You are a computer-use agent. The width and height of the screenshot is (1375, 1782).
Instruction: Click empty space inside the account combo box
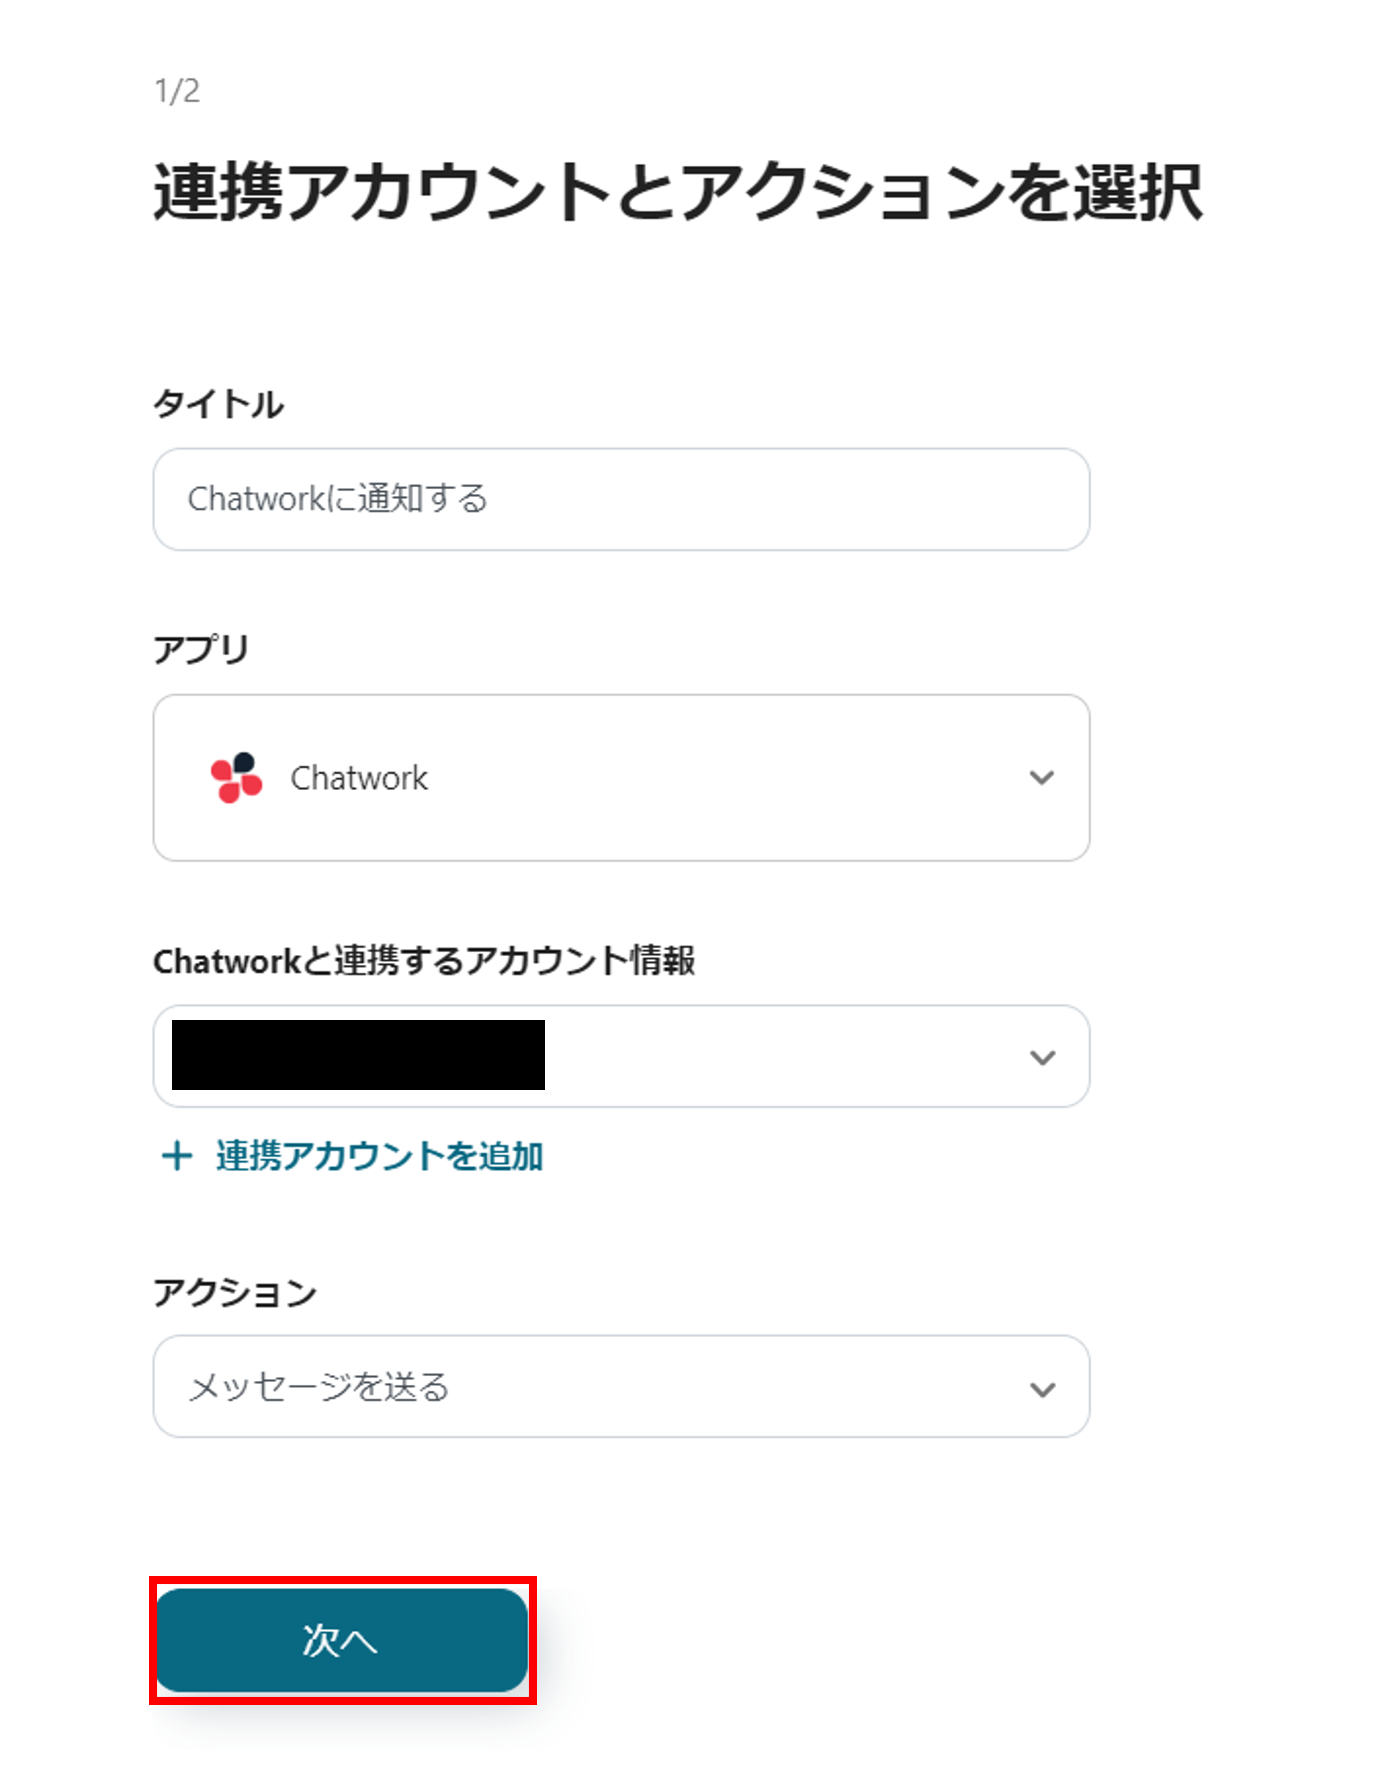pos(780,1057)
